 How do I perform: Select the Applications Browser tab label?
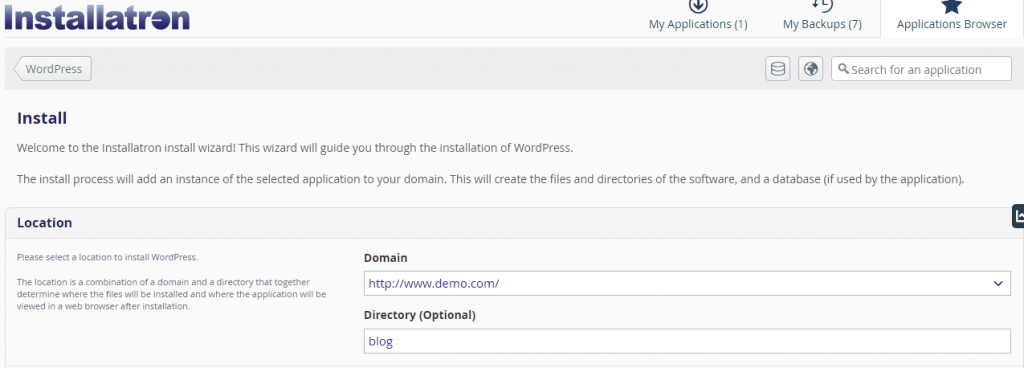[952, 24]
